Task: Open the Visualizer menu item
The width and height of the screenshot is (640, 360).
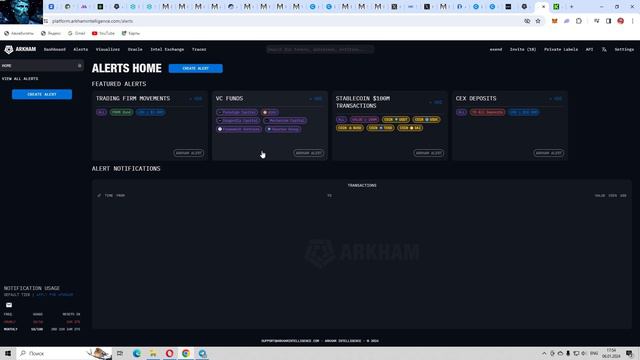Action: coord(108,49)
